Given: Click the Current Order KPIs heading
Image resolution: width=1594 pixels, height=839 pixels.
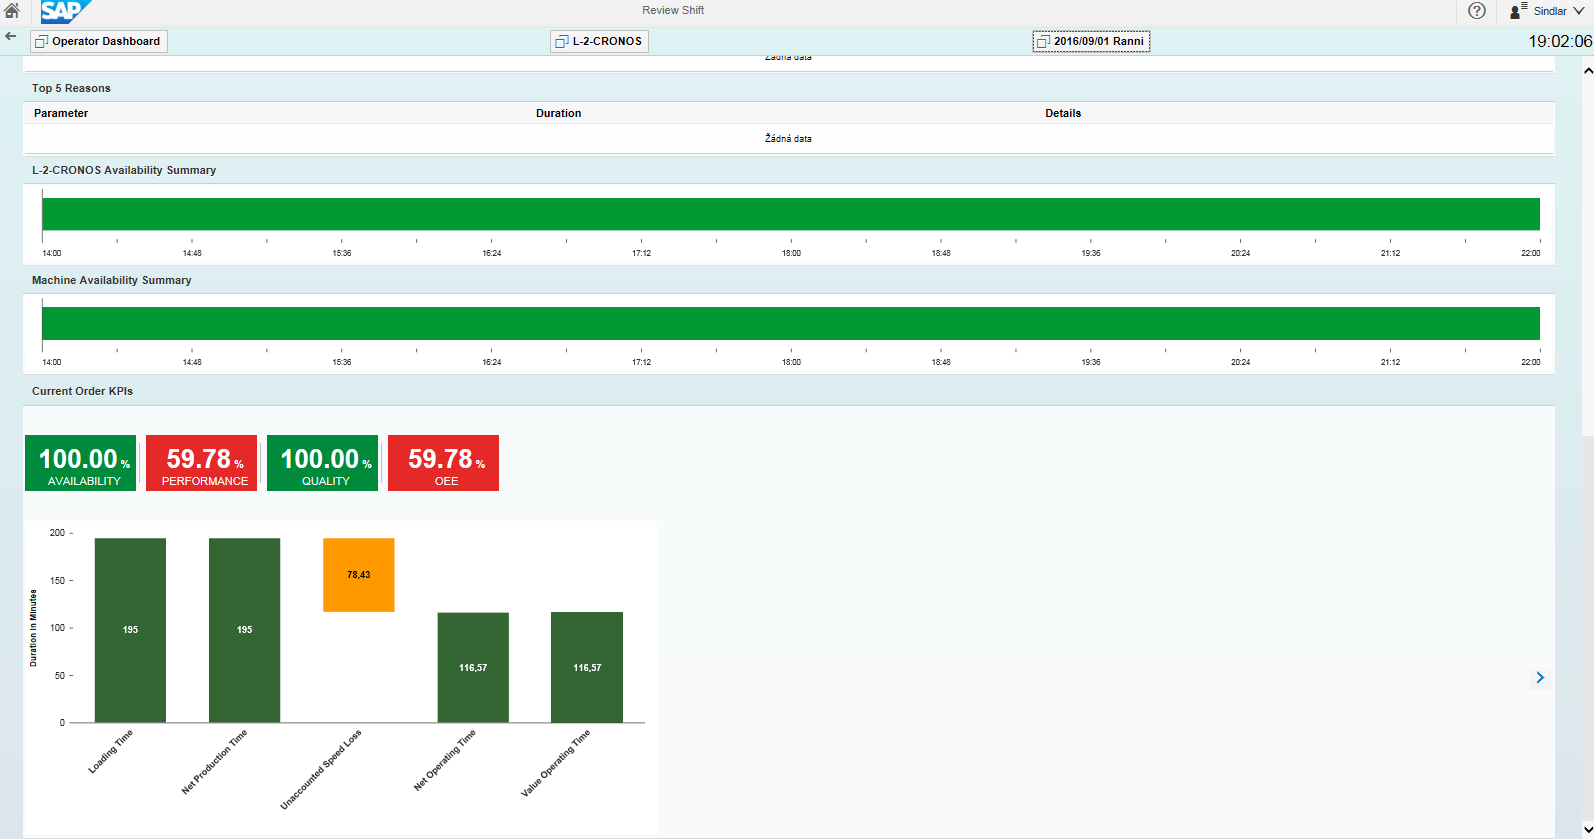Looking at the screenshot, I should click(x=82, y=391).
